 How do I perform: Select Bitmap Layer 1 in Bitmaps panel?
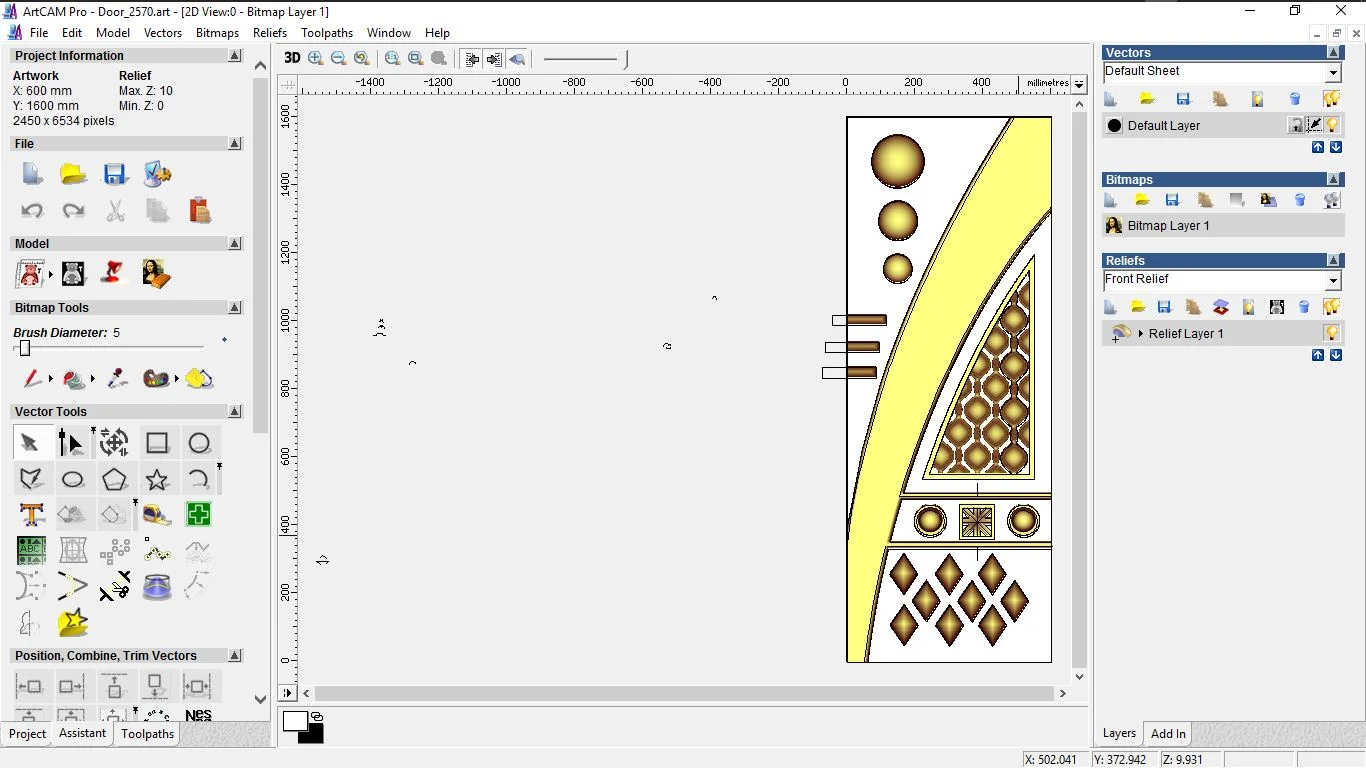[x=1168, y=226]
